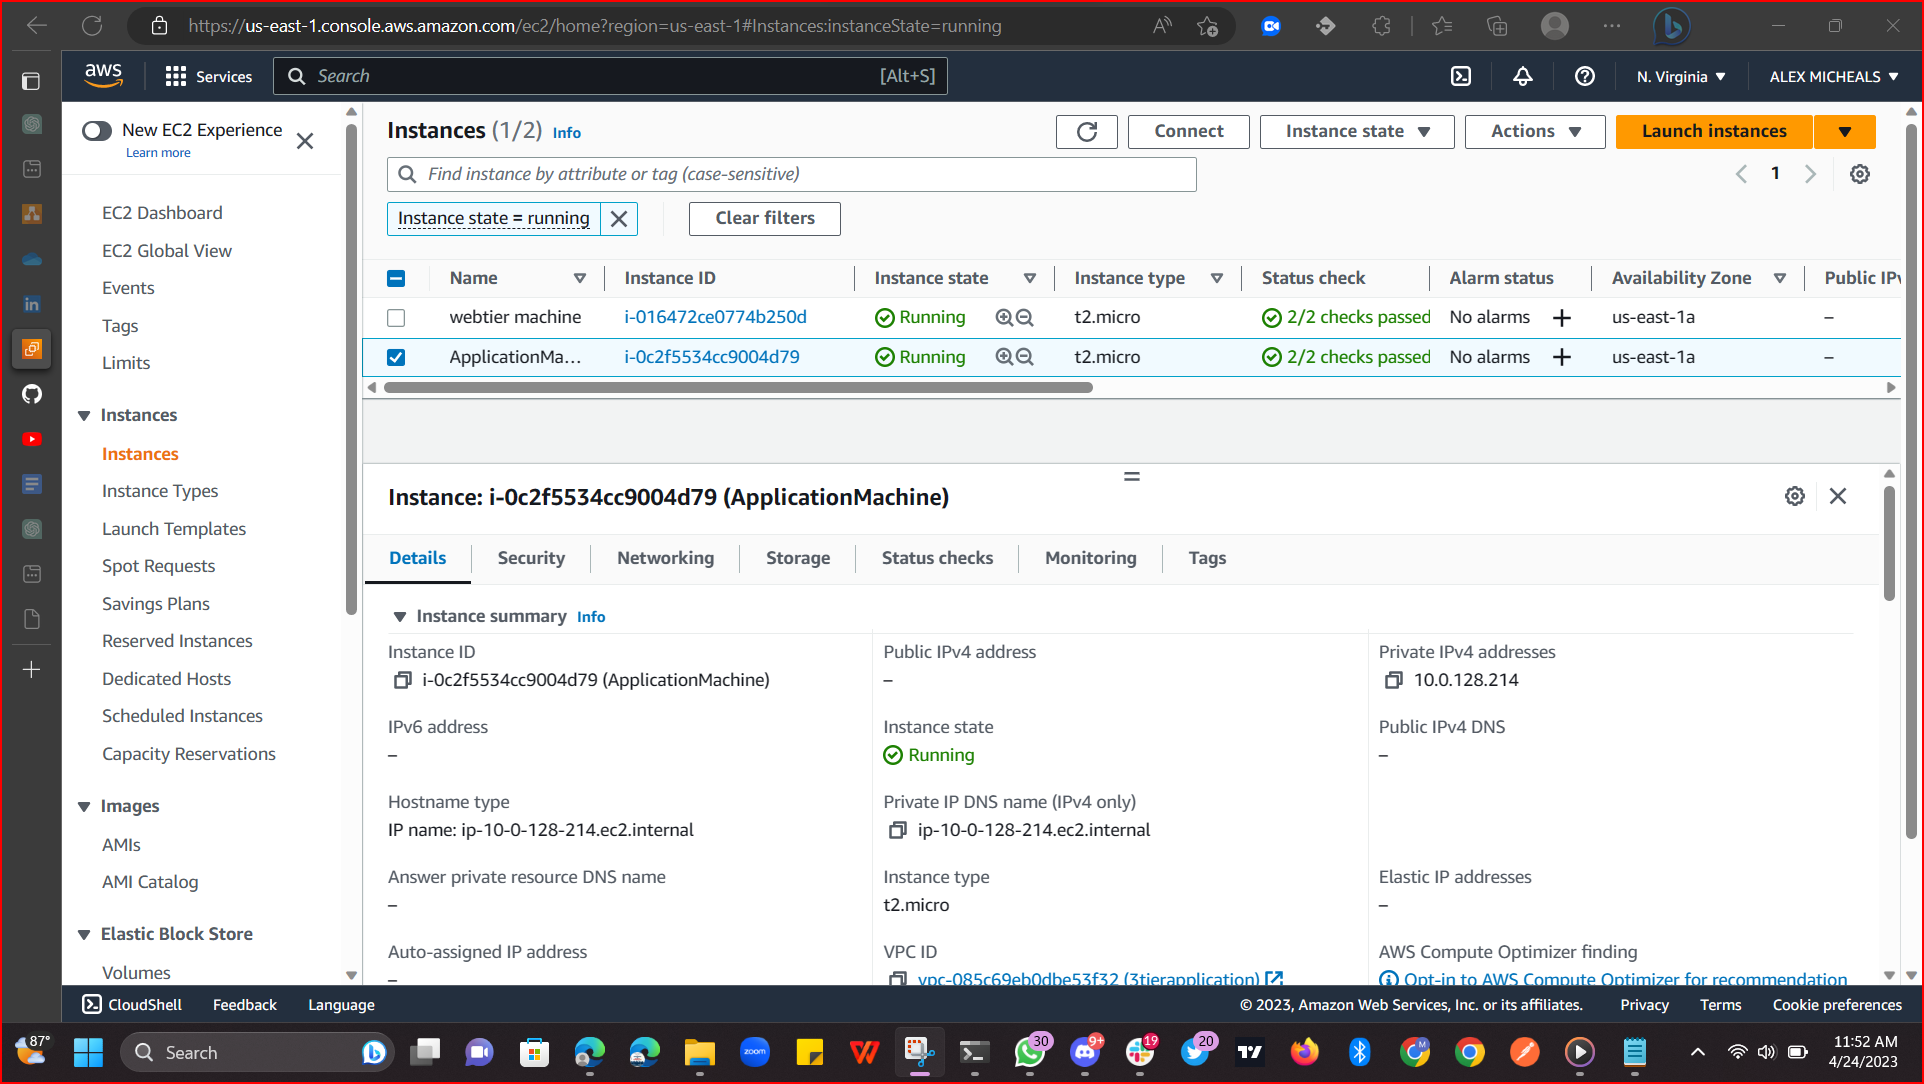Image resolution: width=1924 pixels, height=1084 pixels.
Task: Open the Instance state dropdown
Action: tap(1356, 131)
